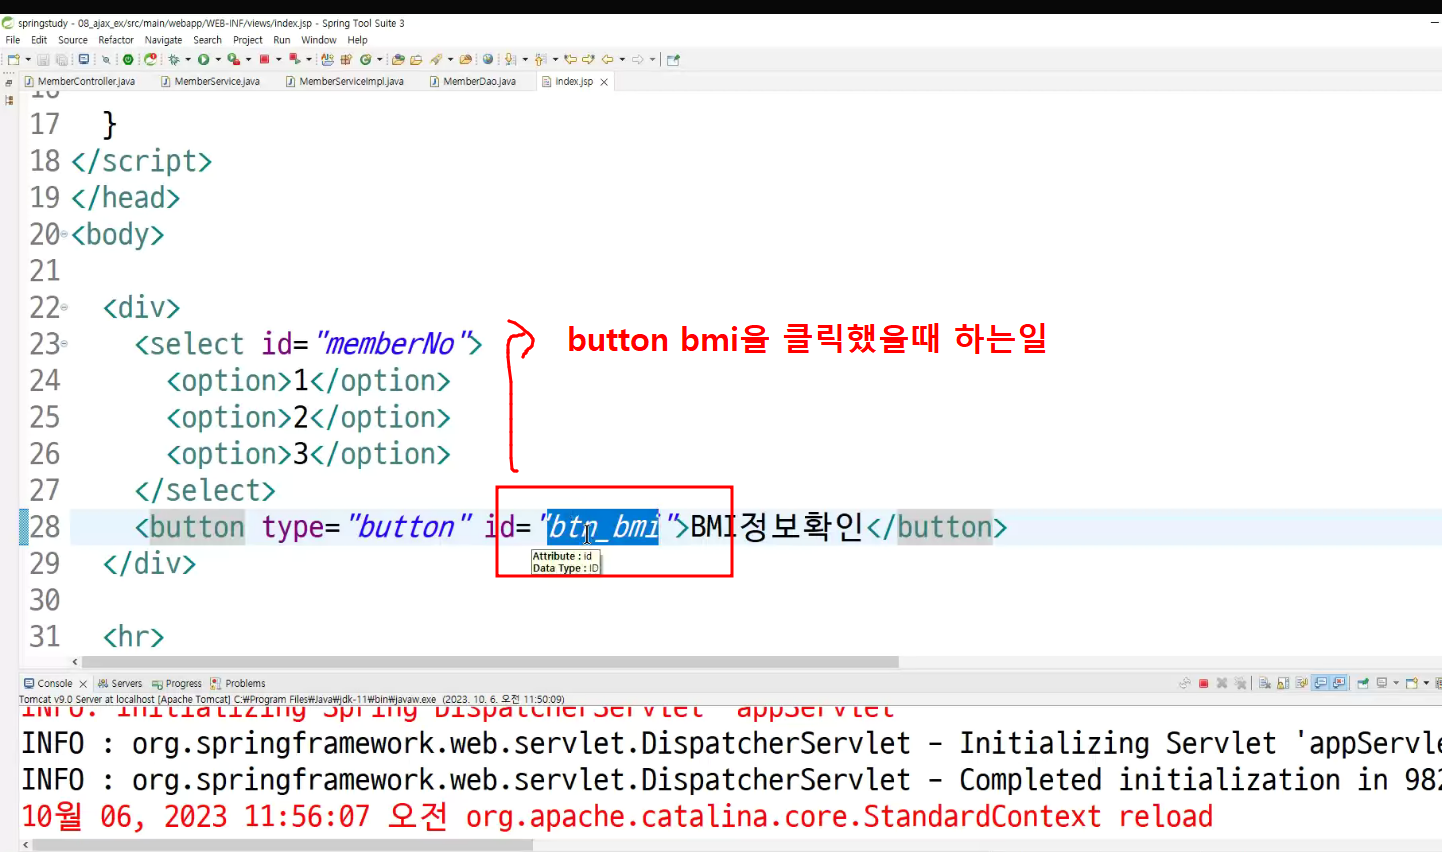Open the Project menu
Screen dimensions: 1442x852
pos(248,40)
